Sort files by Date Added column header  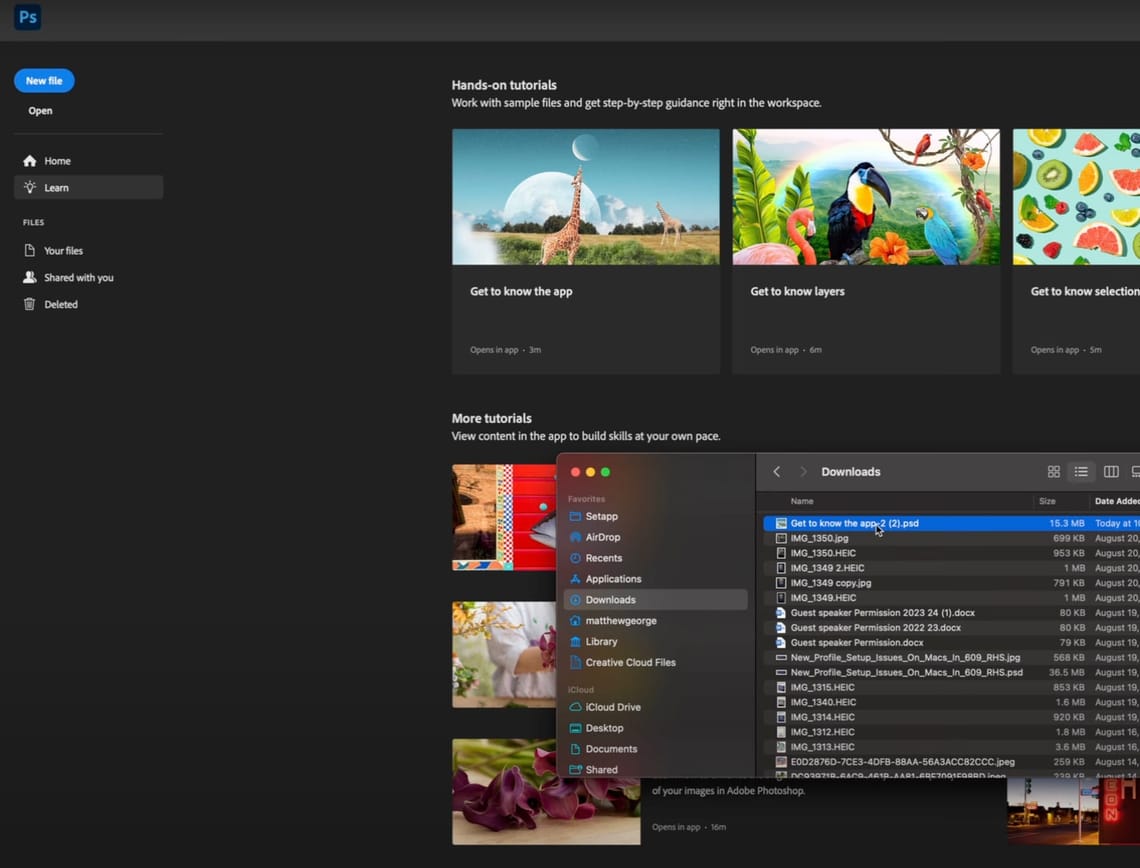click(x=1115, y=501)
